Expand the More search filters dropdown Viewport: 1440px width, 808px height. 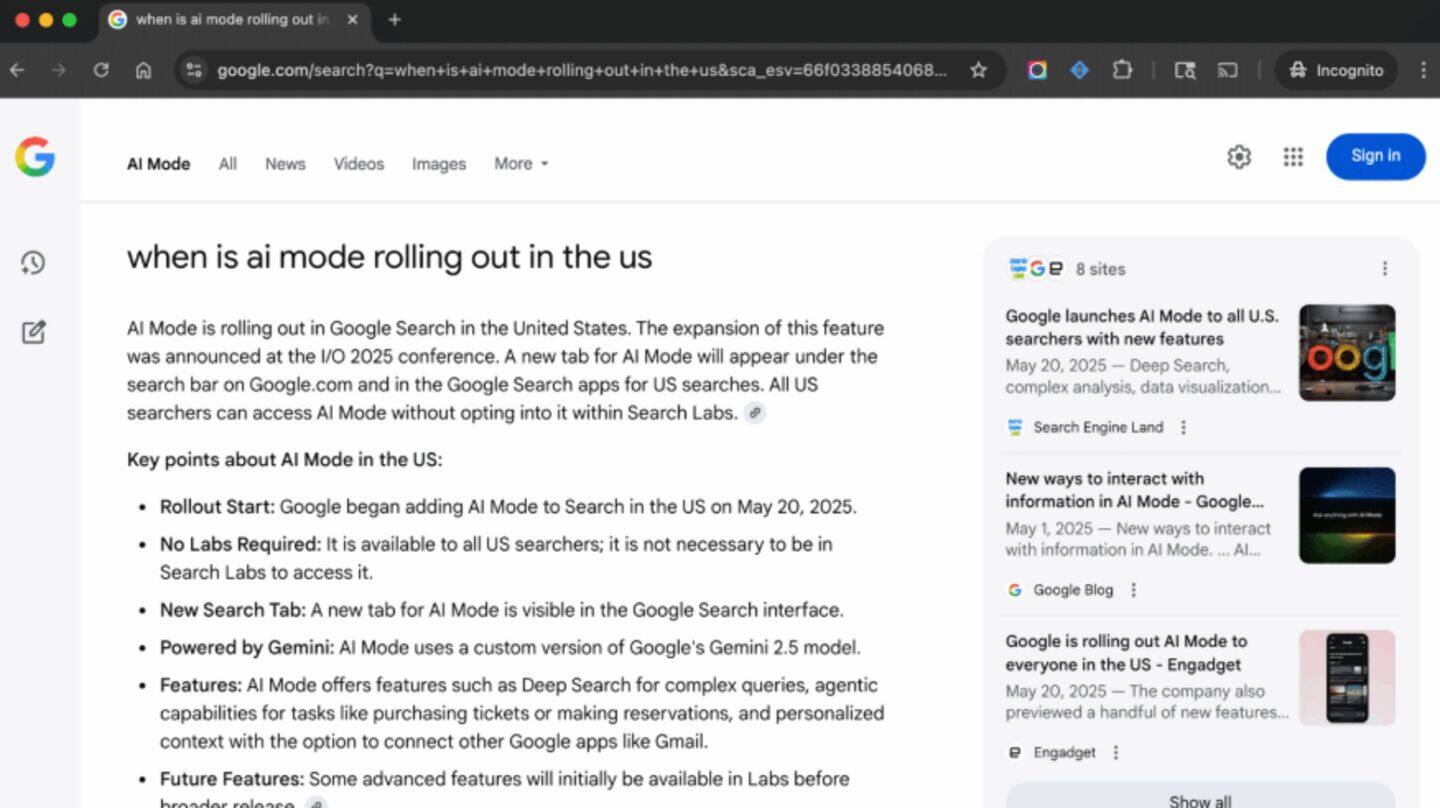521,164
